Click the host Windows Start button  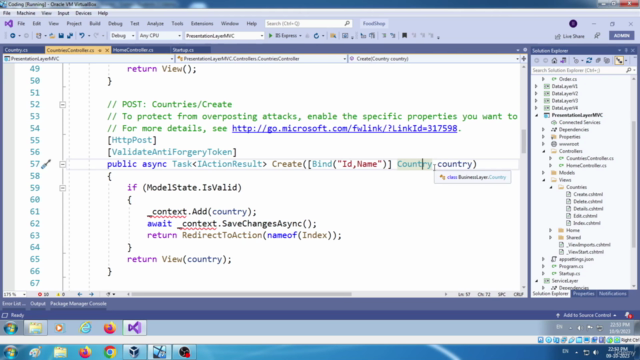coord(10,352)
